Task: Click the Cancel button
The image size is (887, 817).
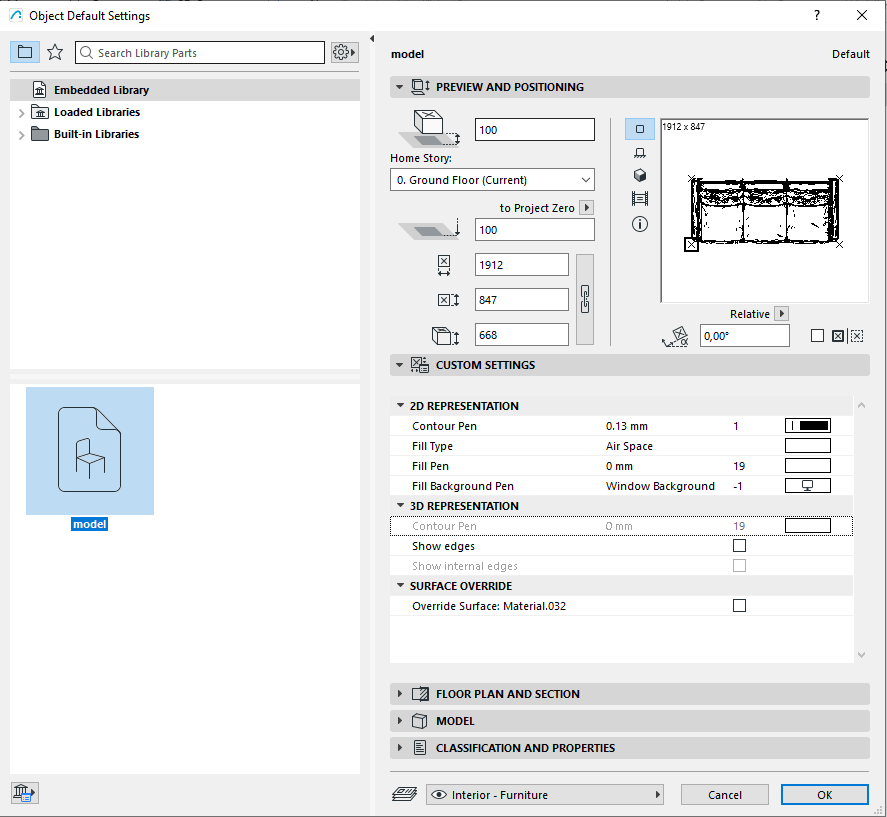Action: click(x=725, y=794)
